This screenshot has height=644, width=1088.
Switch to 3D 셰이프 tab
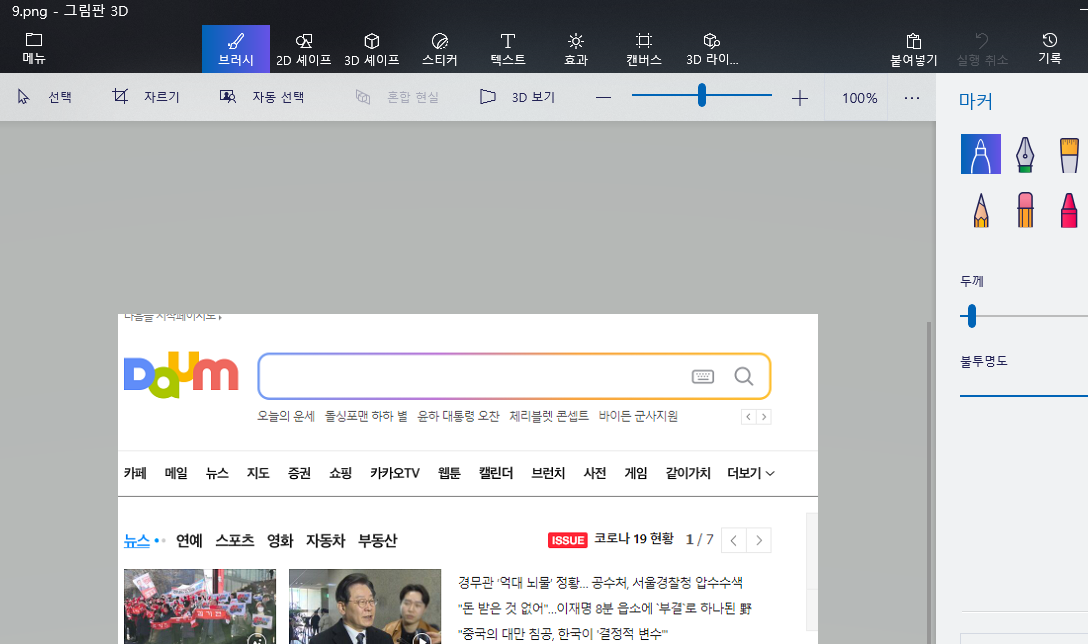click(x=372, y=49)
